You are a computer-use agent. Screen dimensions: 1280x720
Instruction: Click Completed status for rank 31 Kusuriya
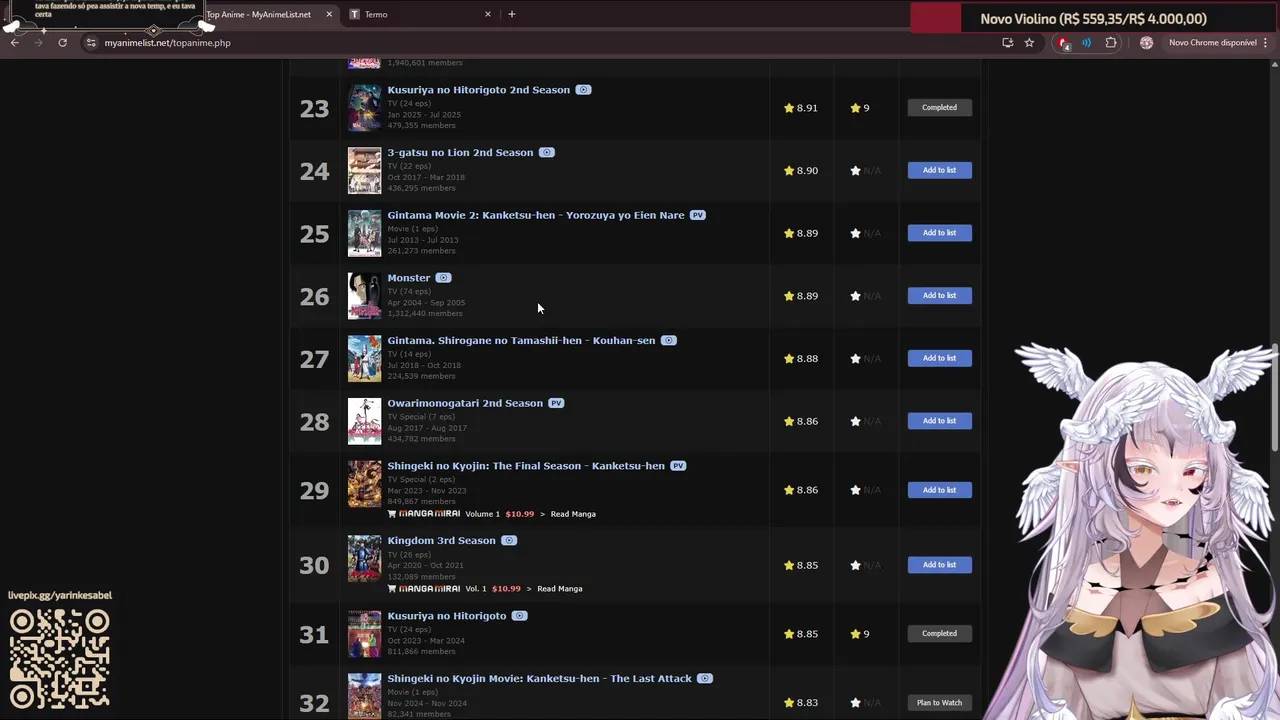coord(939,634)
